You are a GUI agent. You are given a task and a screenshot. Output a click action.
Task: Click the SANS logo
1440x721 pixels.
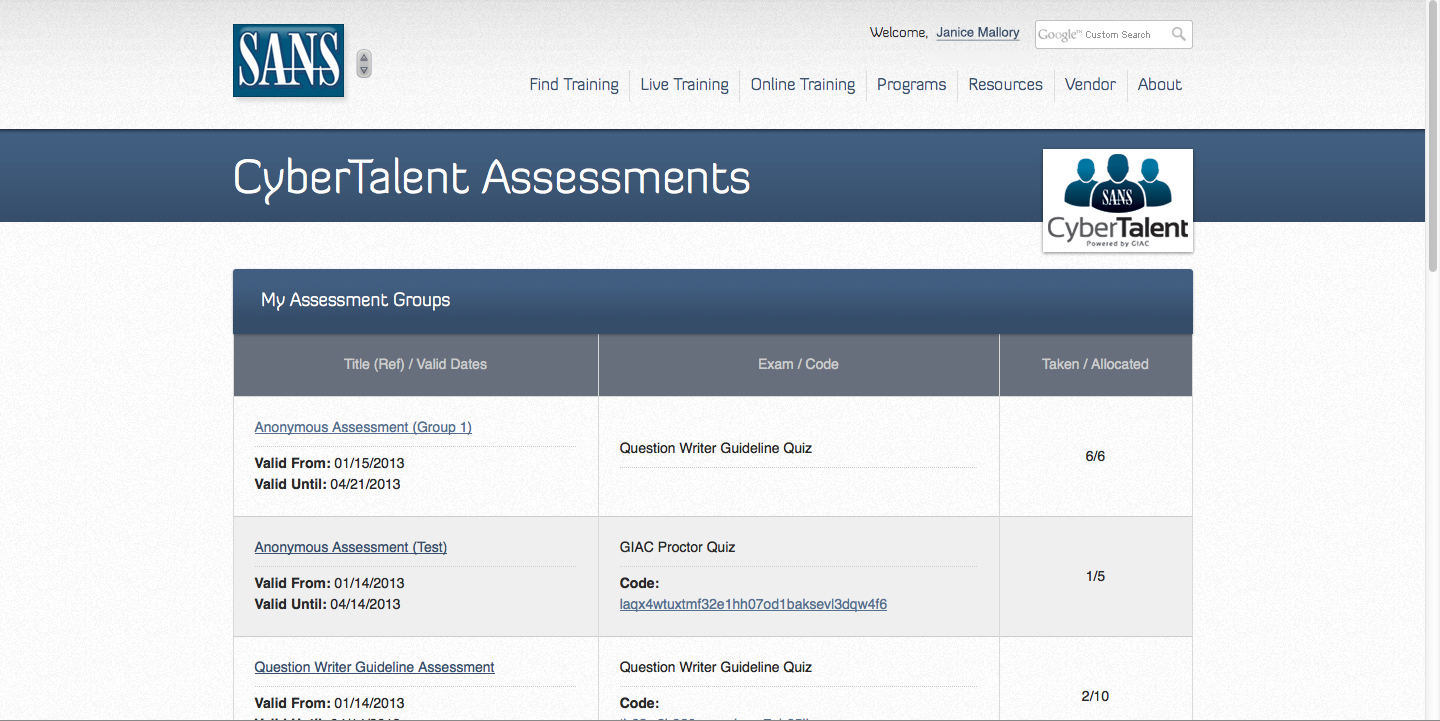(288, 61)
